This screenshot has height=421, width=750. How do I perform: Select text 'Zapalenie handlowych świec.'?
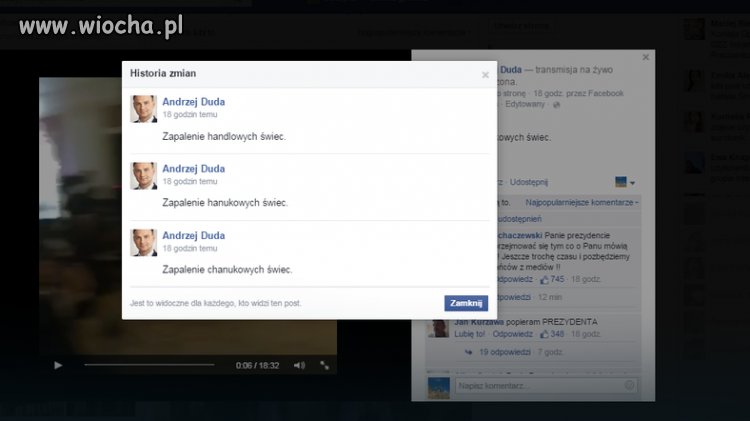(224, 137)
